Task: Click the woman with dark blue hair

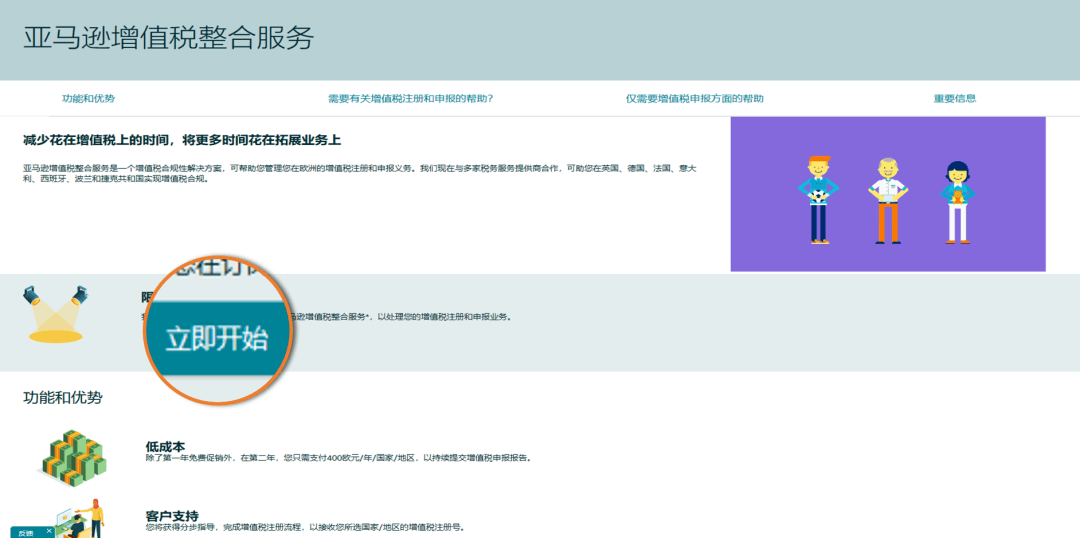Action: [957, 200]
